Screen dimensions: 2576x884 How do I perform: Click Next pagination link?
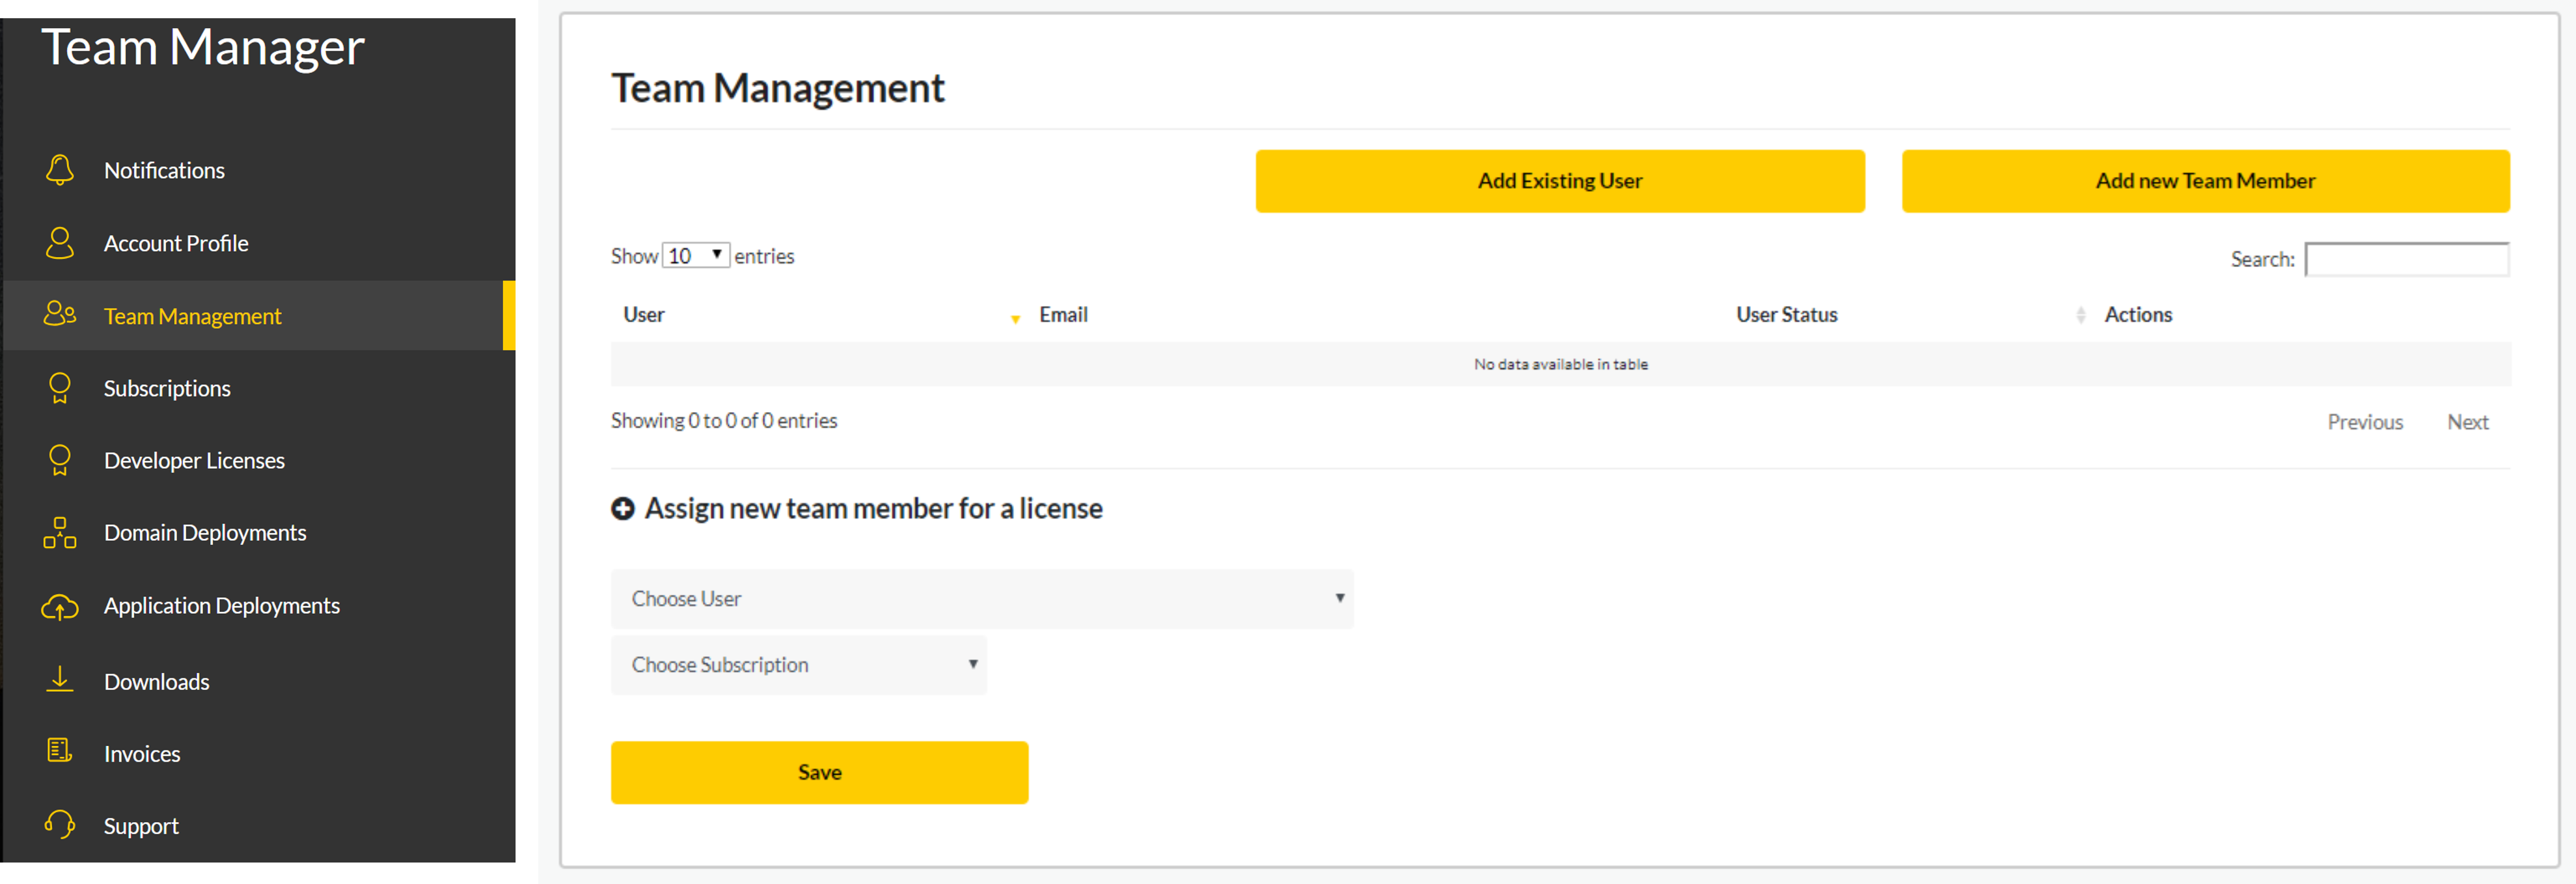(2467, 422)
